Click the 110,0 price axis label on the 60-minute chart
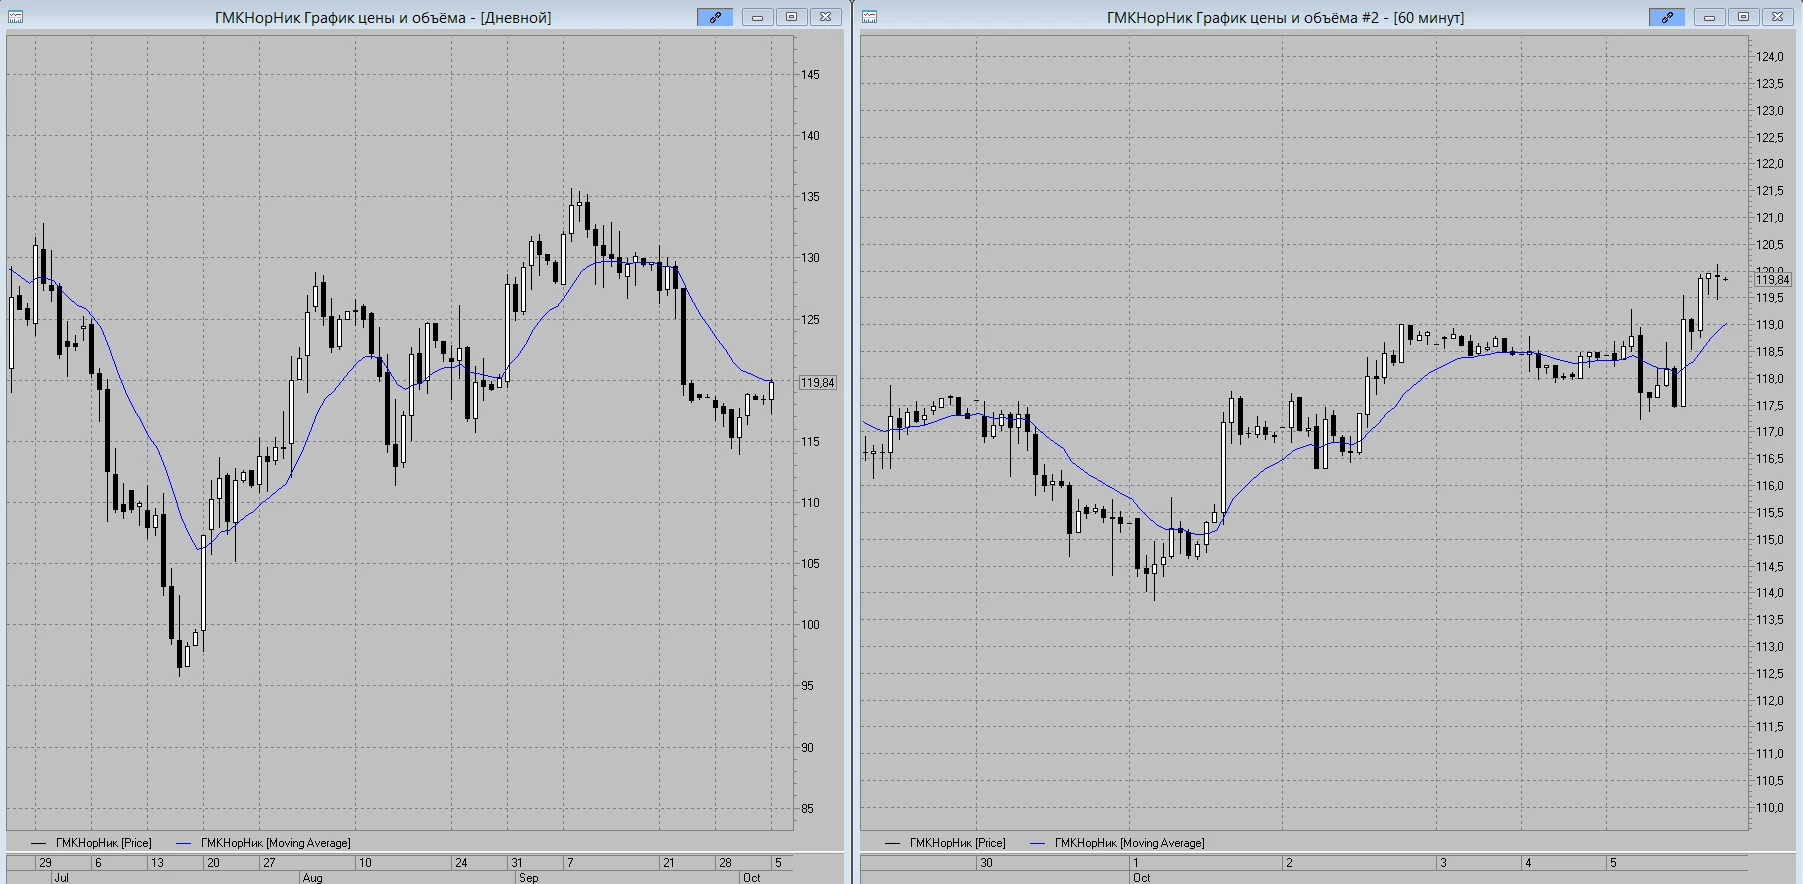The height and width of the screenshot is (884, 1803). pyautogui.click(x=1770, y=808)
